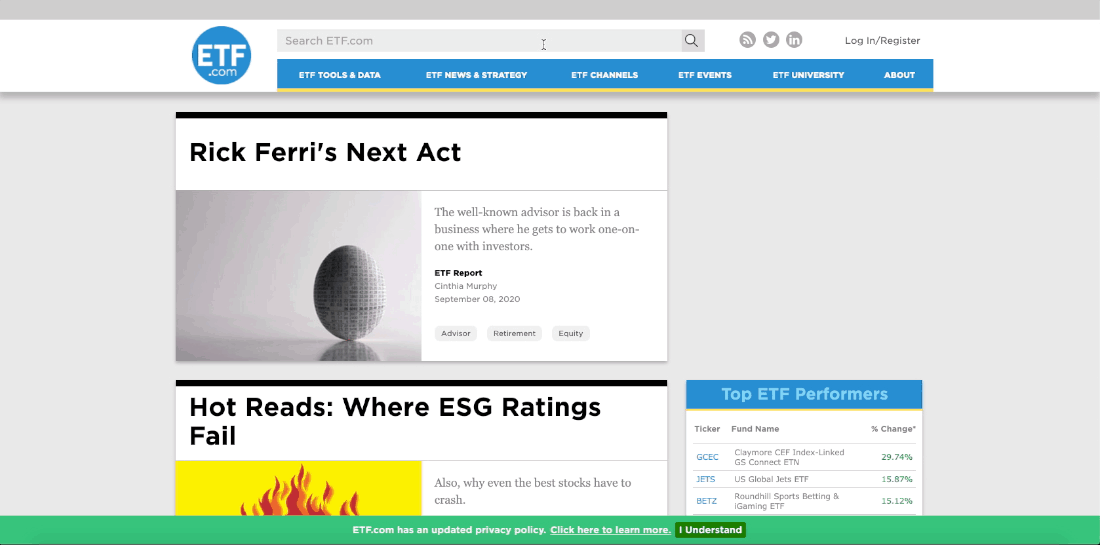The image size is (1100, 545).
Task: Click Roundhill Sports Betting & iGaming ETF
Action: pos(786,501)
